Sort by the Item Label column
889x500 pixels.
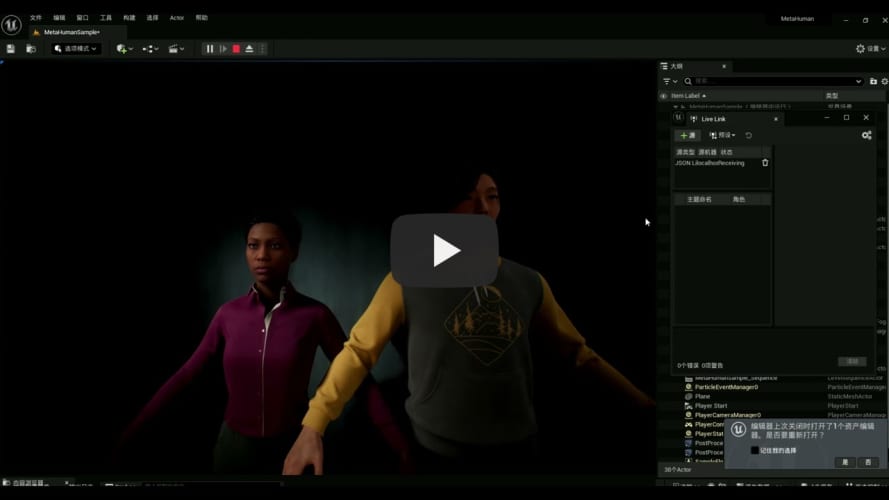tap(688, 96)
